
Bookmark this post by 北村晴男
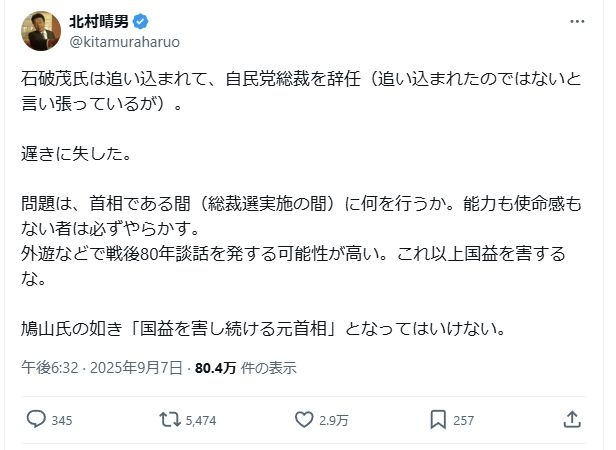click(x=437, y=419)
